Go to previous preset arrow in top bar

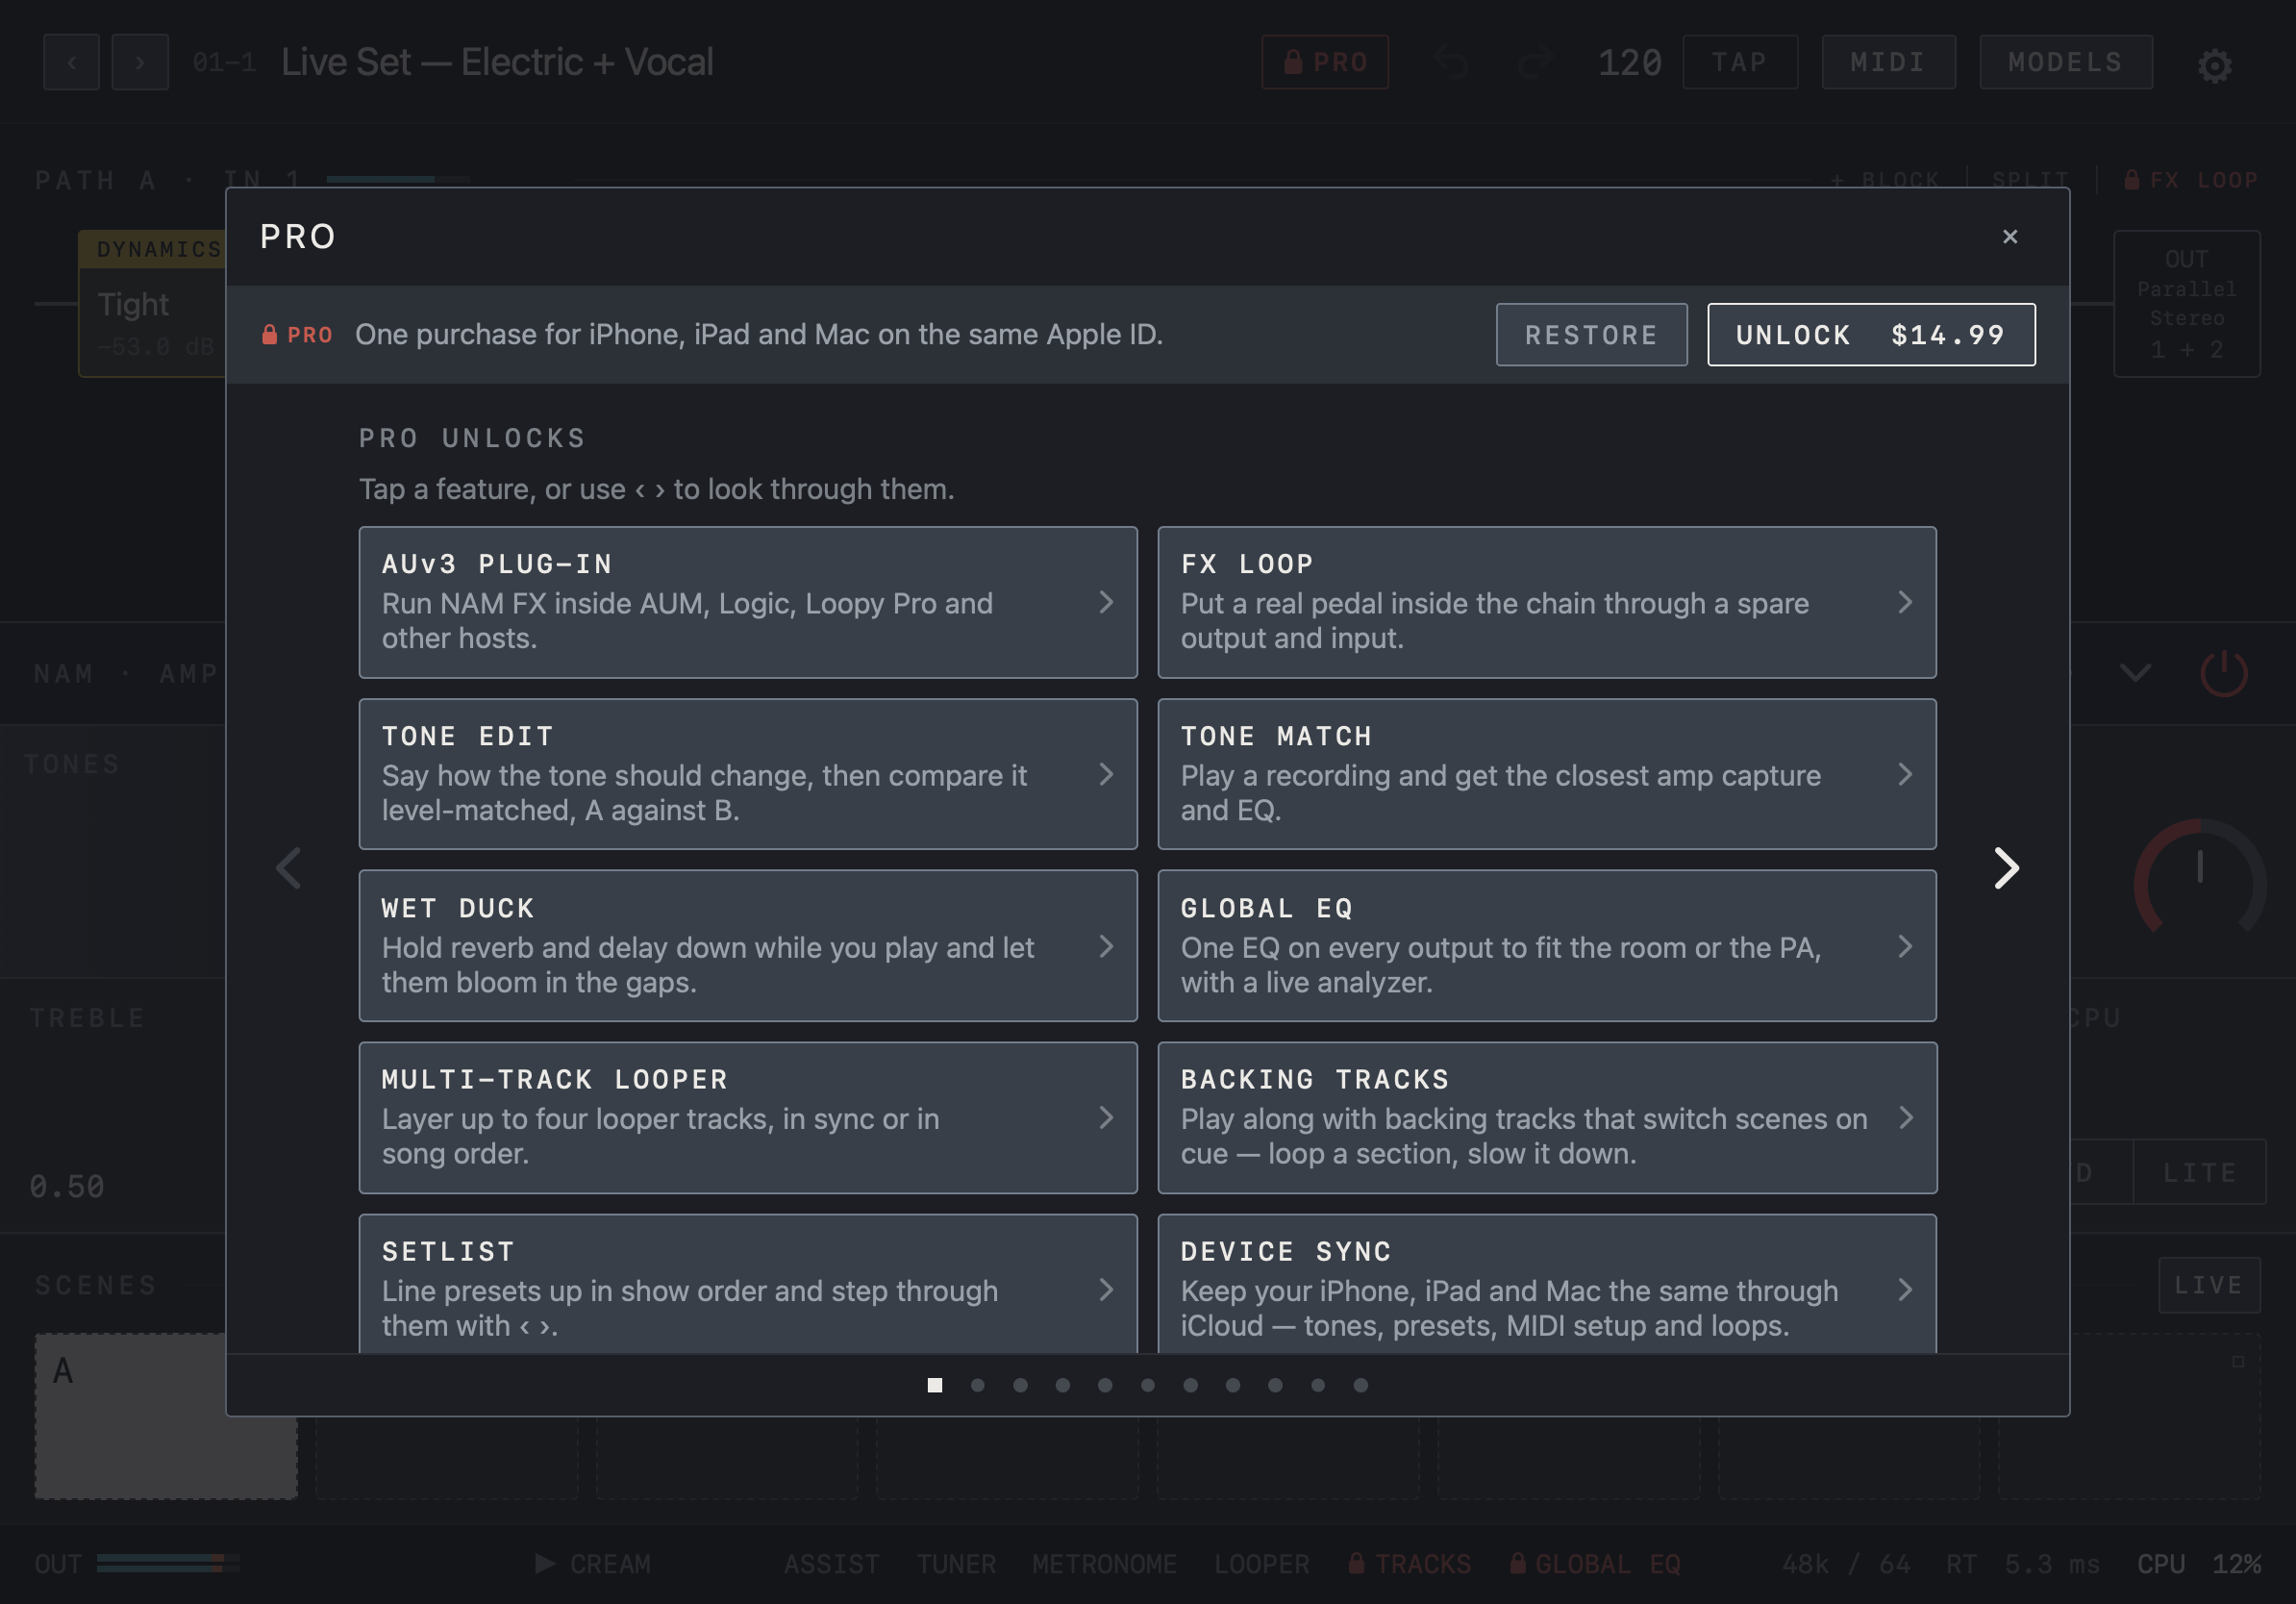pos(71,62)
